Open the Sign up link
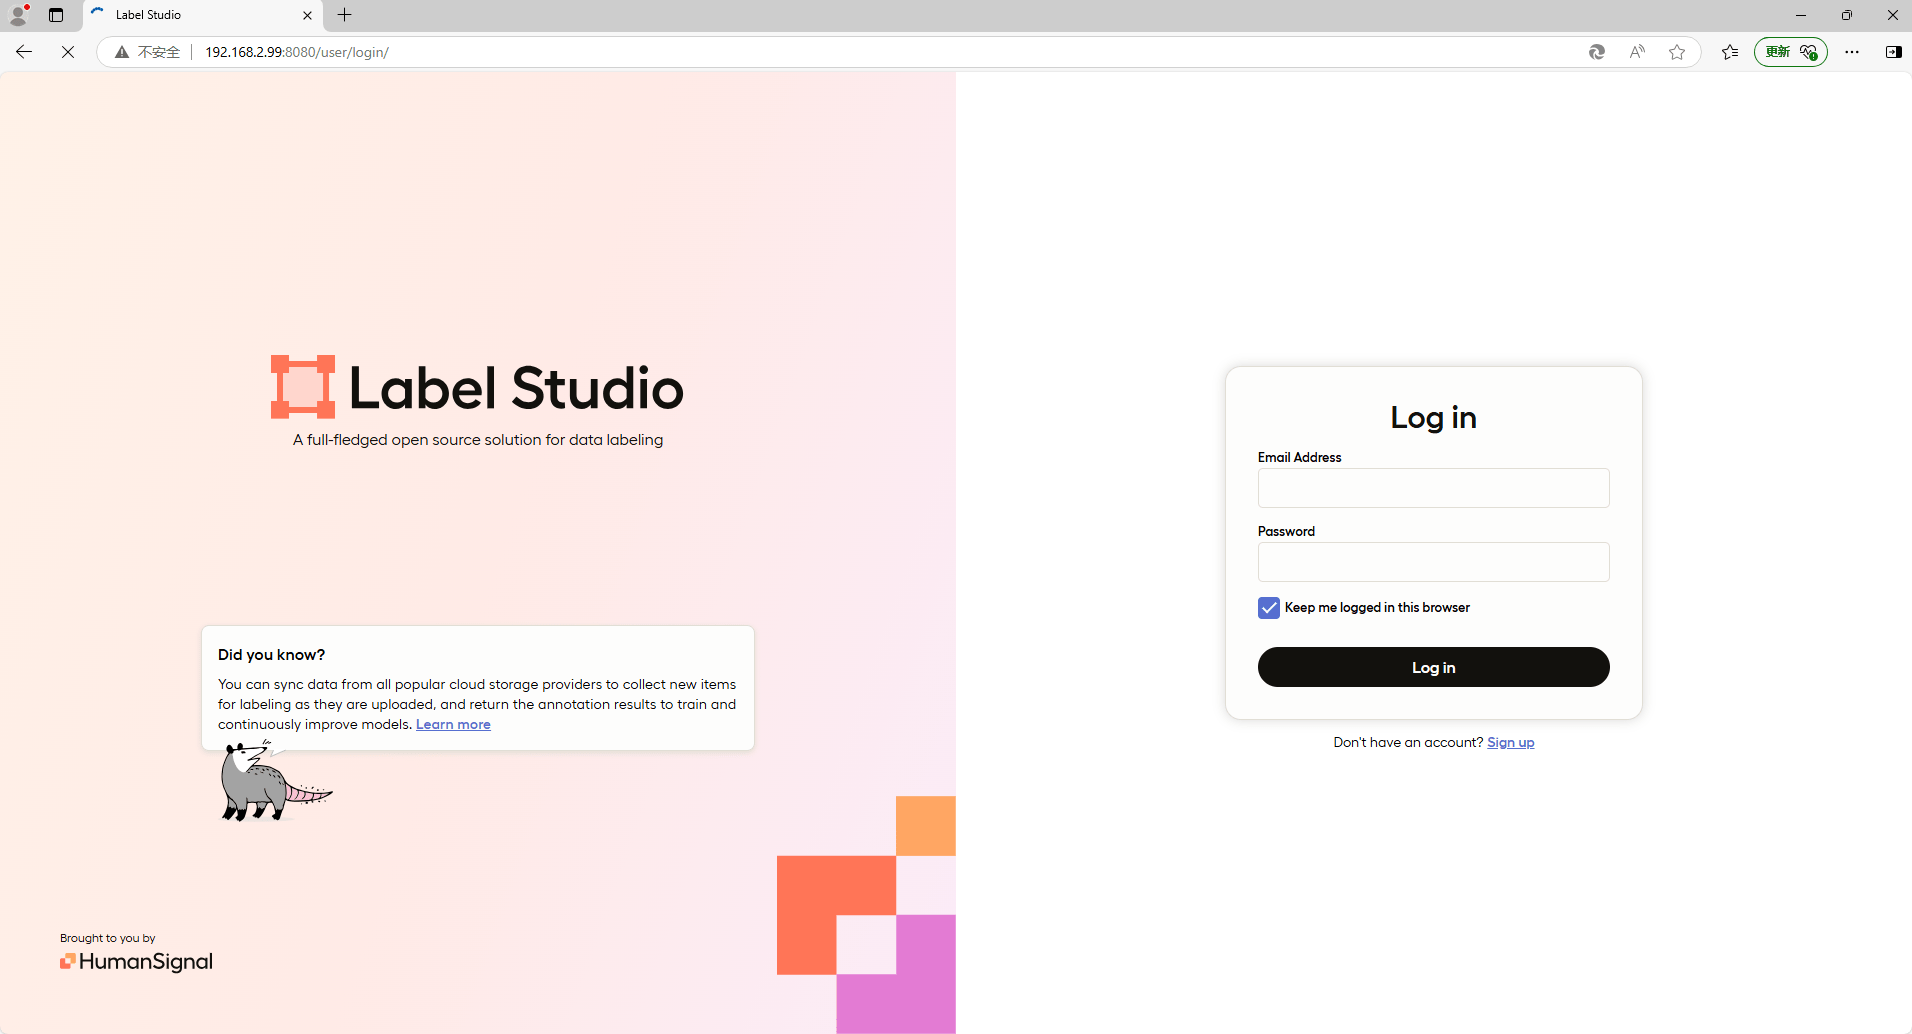 pos(1510,742)
